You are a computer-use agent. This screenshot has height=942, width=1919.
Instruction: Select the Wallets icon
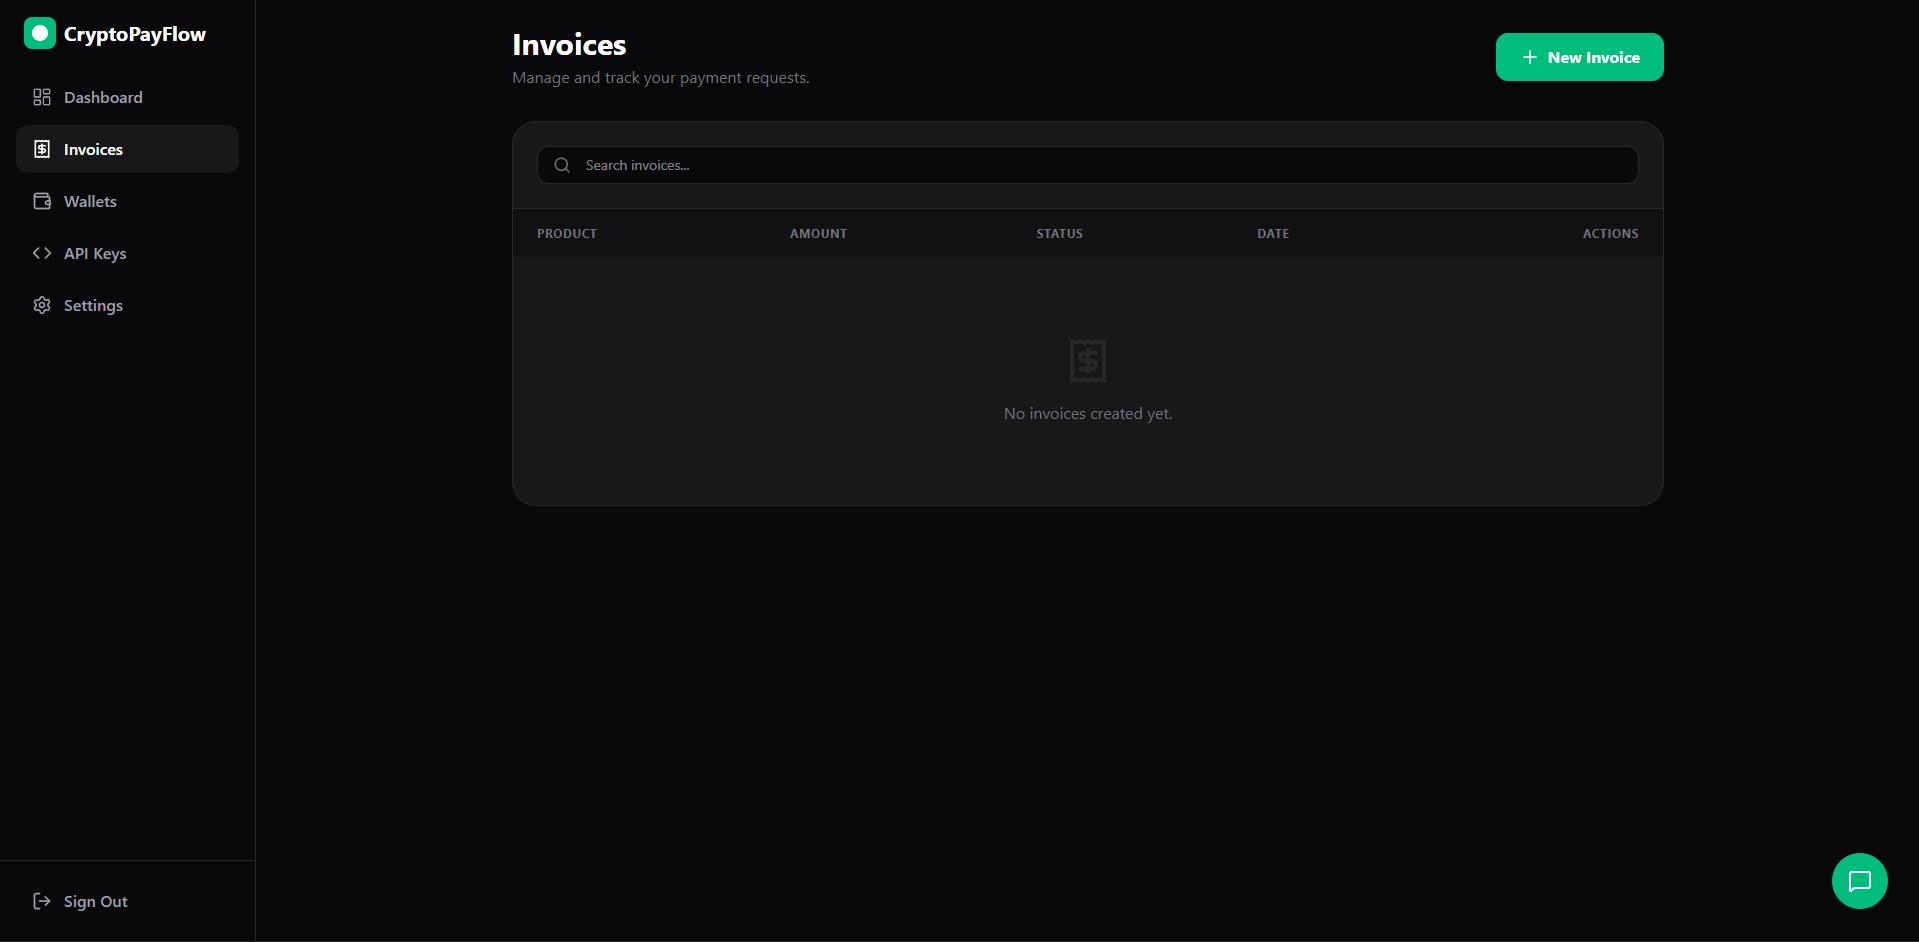[41, 200]
